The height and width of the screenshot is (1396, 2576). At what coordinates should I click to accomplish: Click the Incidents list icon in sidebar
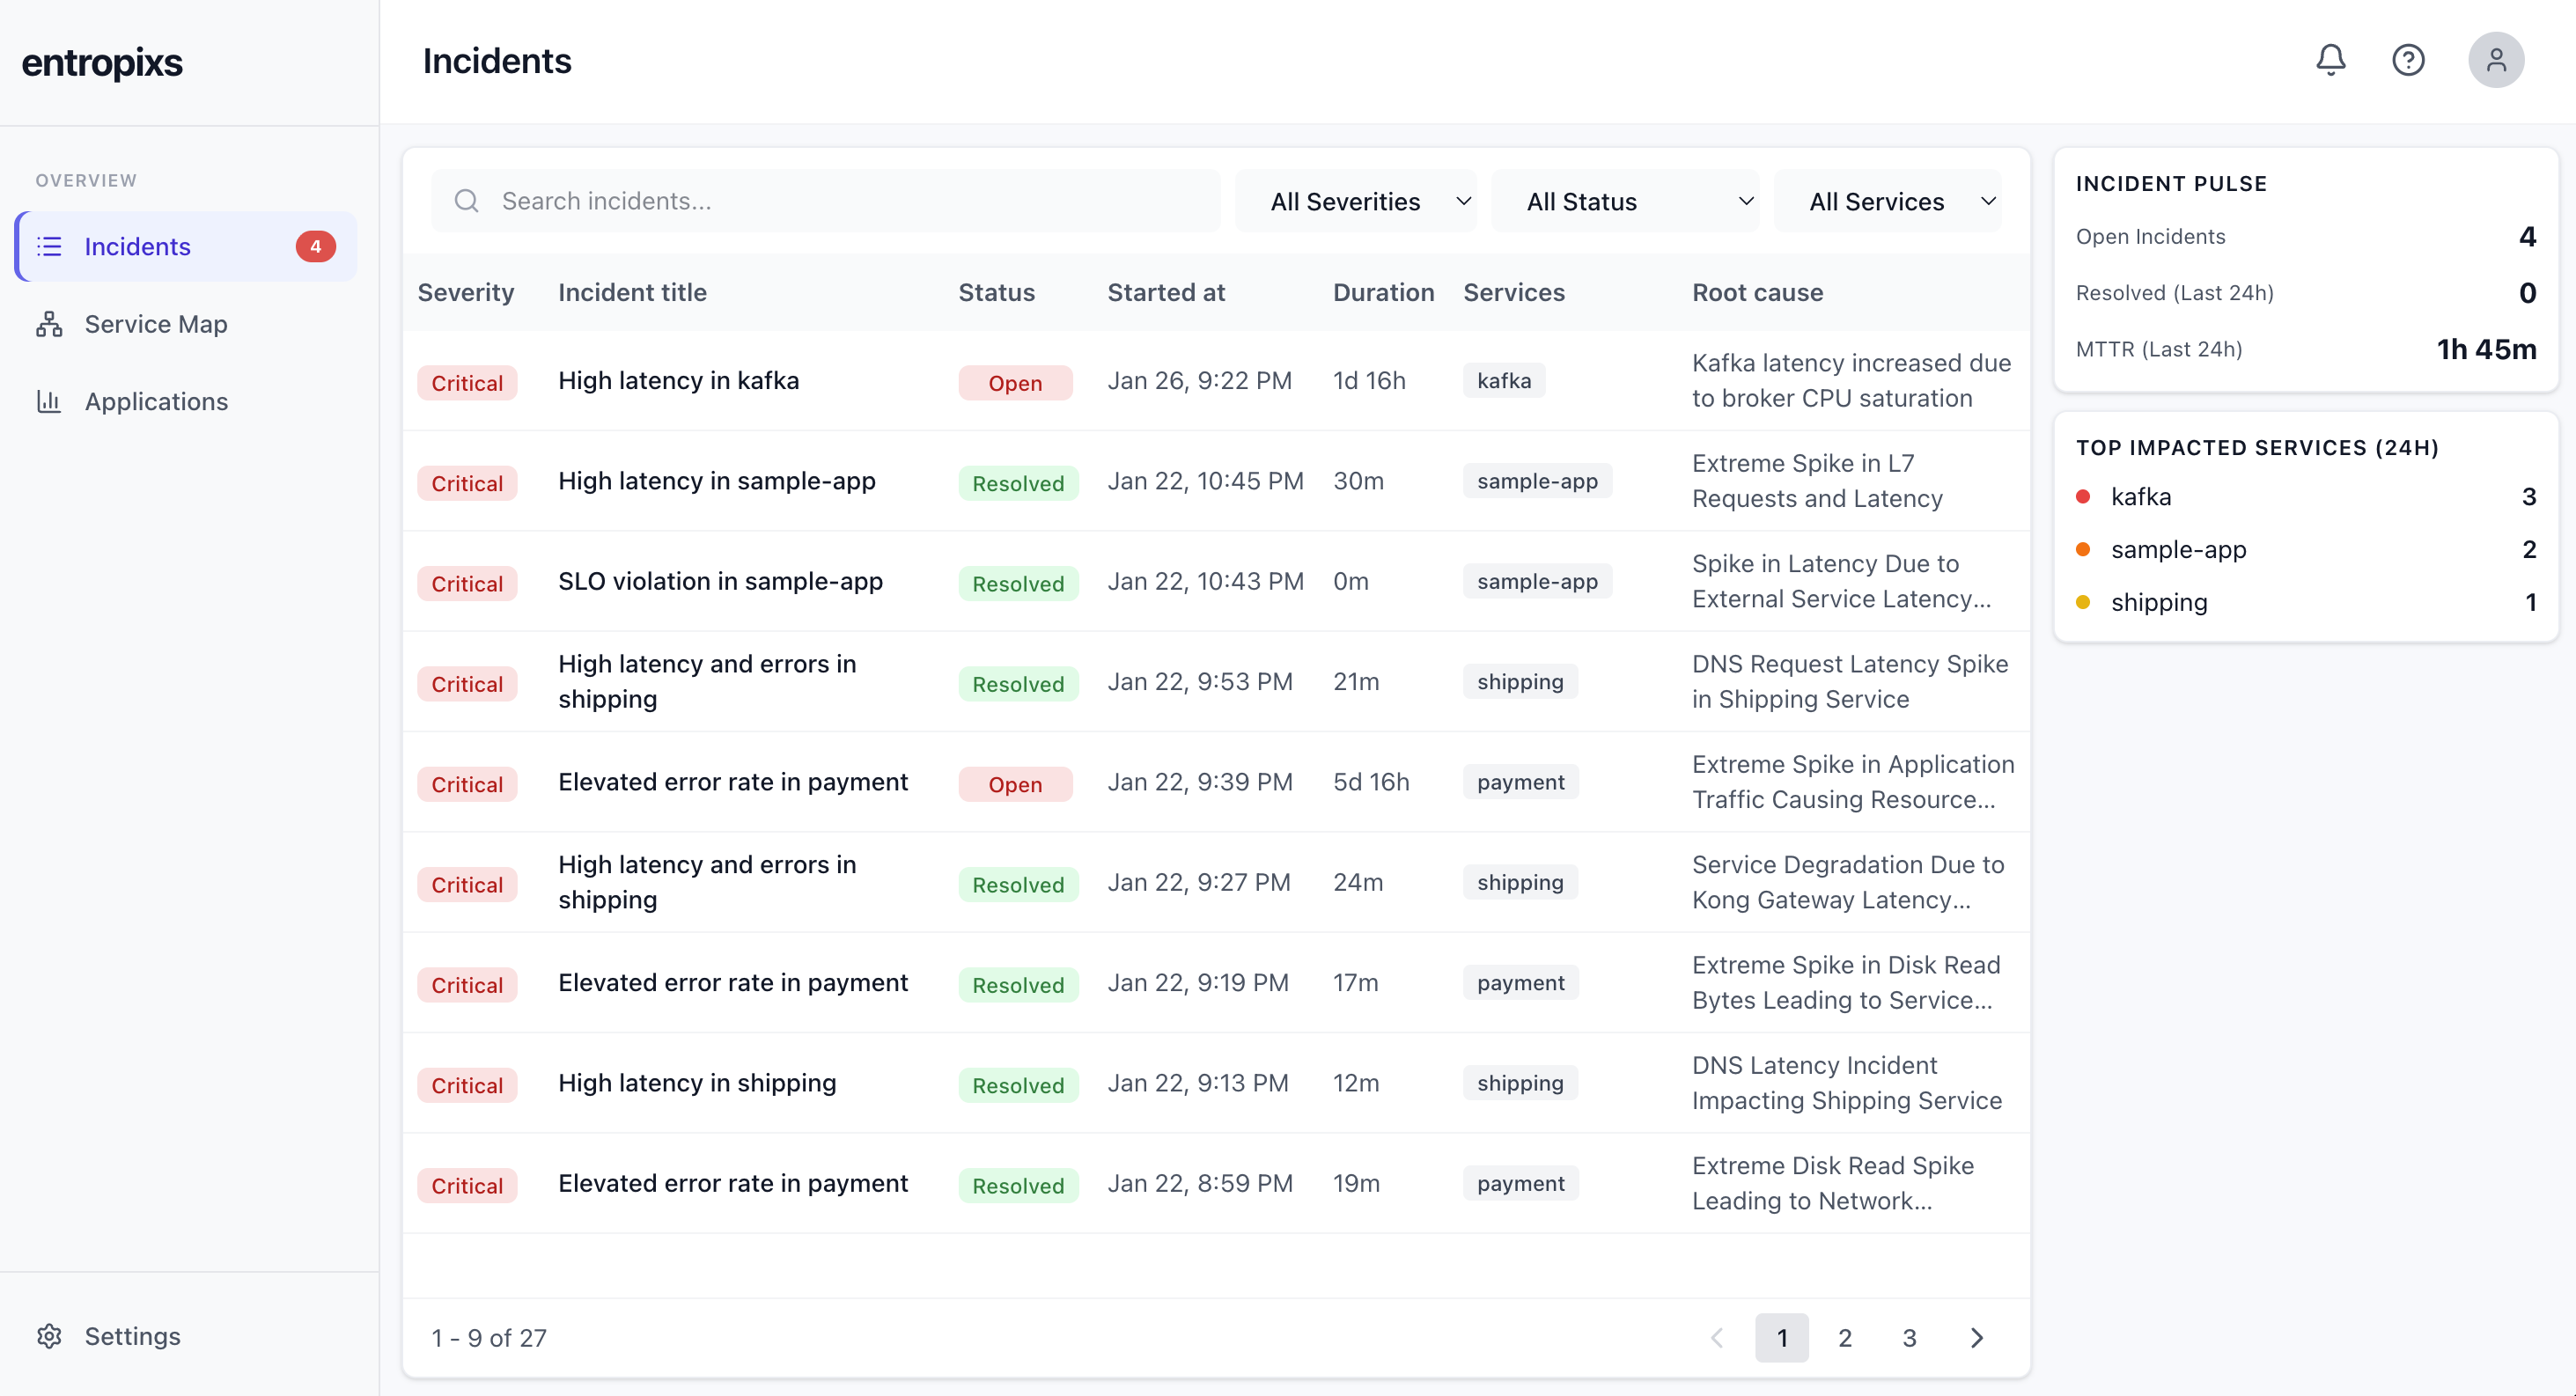(x=50, y=246)
